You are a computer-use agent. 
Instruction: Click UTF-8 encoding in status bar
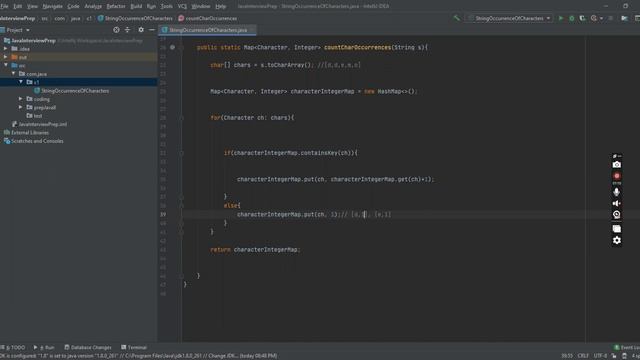pyautogui.click(x=600, y=356)
